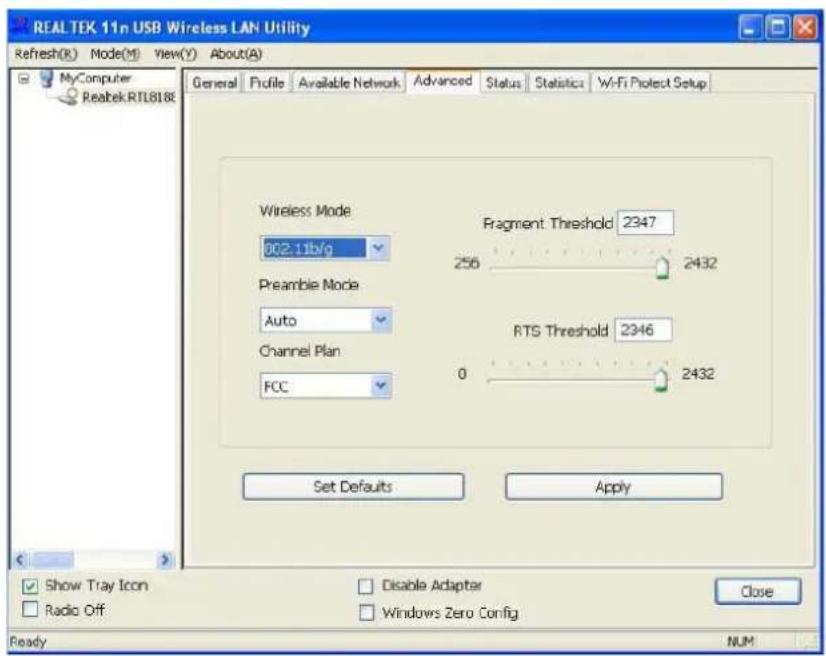The image size is (826, 656).
Task: Open the Wireless Mode dropdown
Action: [378, 248]
